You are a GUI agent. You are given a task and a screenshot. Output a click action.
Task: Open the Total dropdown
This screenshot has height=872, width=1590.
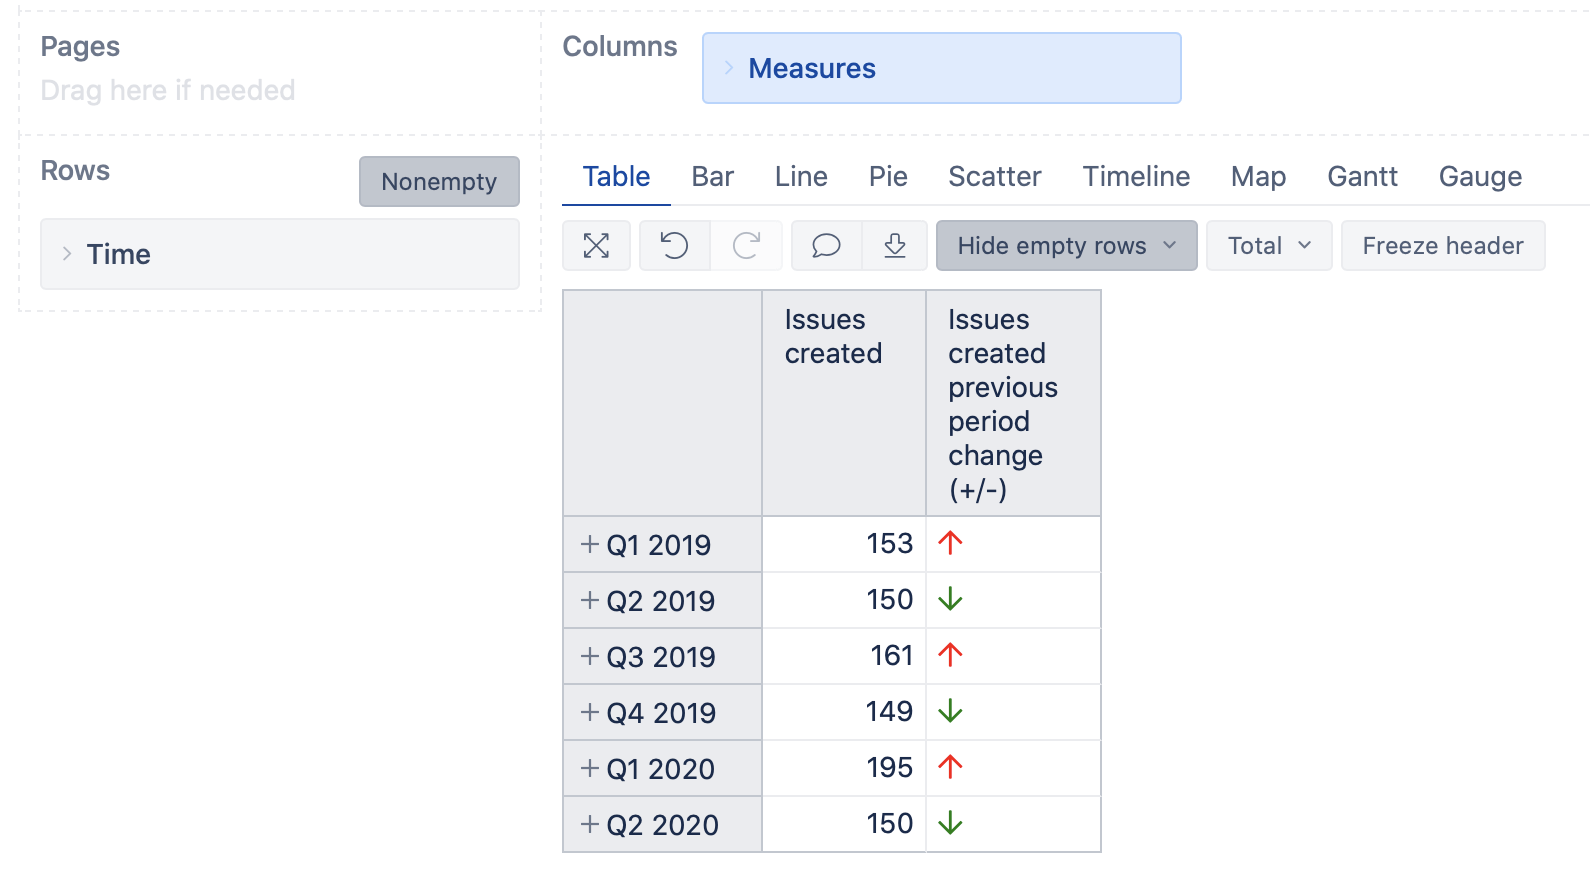point(1269,246)
